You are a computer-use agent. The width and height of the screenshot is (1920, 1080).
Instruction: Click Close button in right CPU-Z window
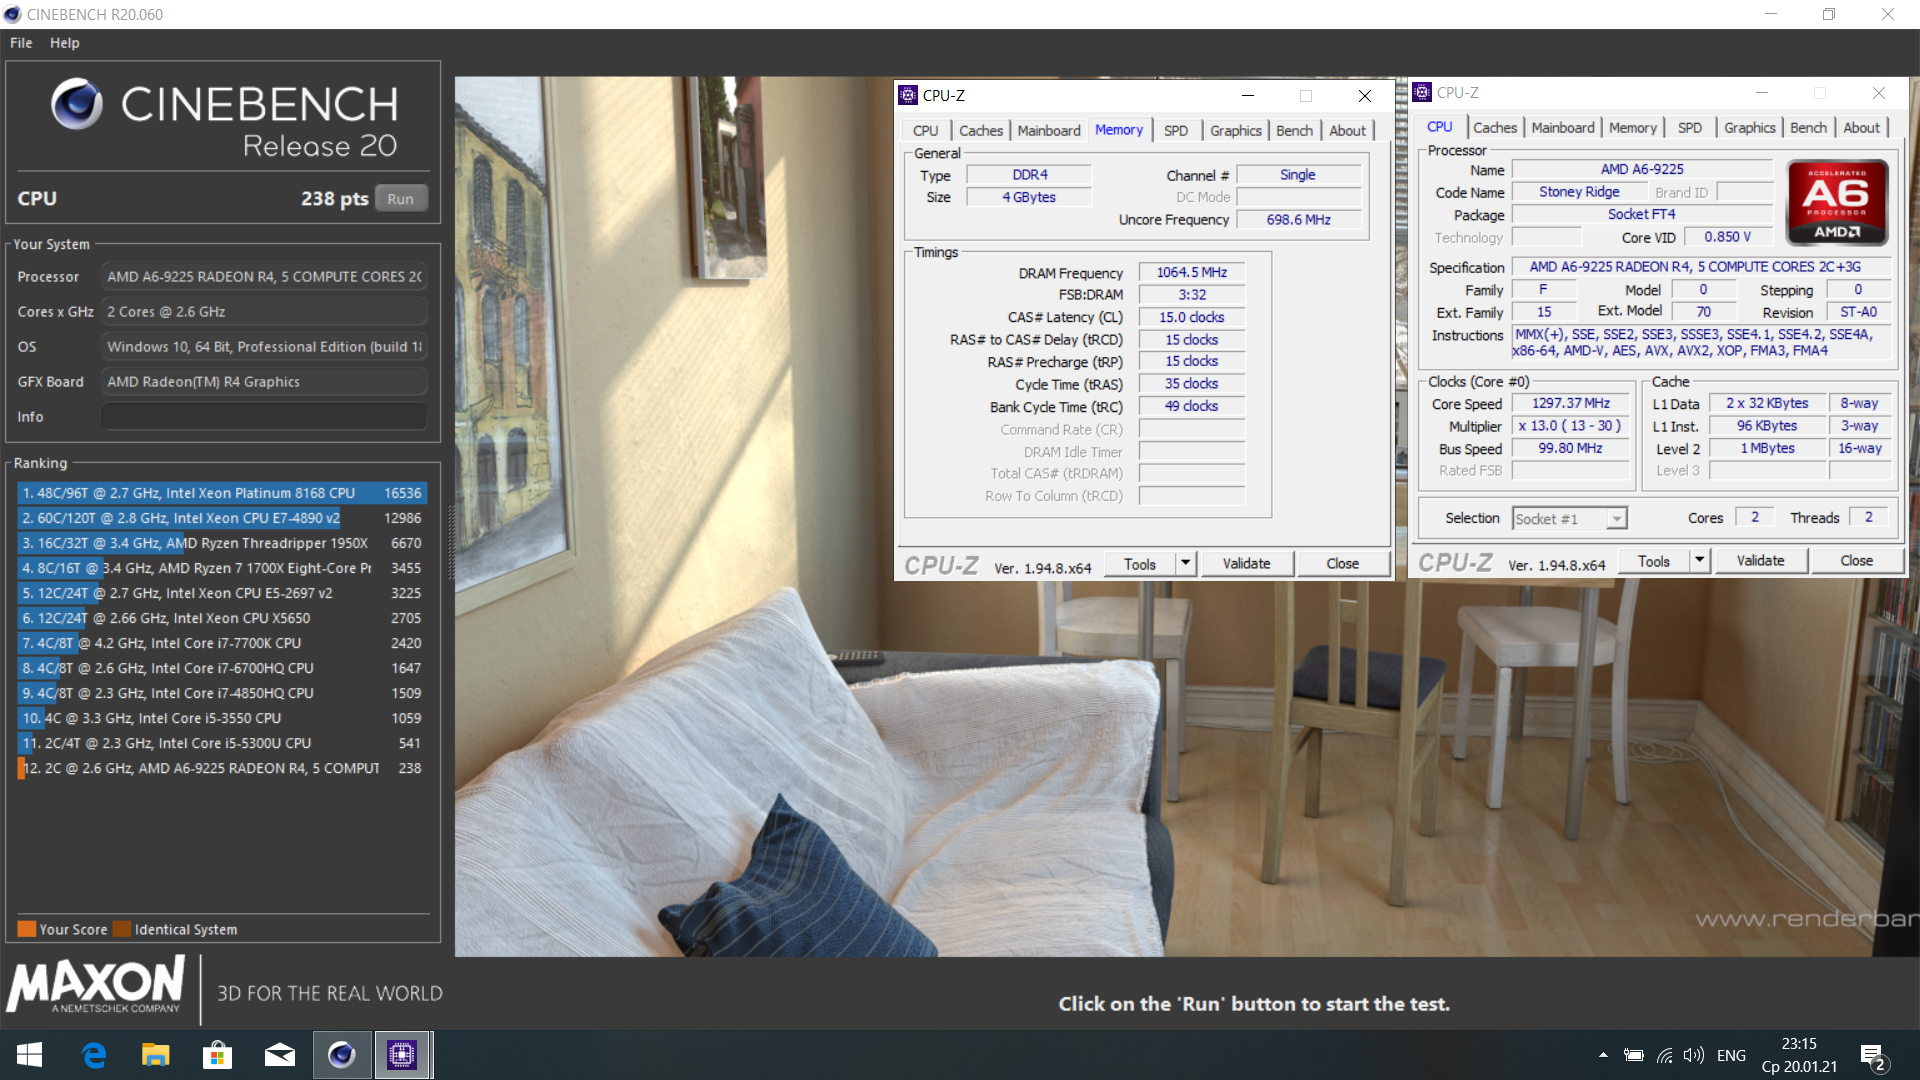1857,561
